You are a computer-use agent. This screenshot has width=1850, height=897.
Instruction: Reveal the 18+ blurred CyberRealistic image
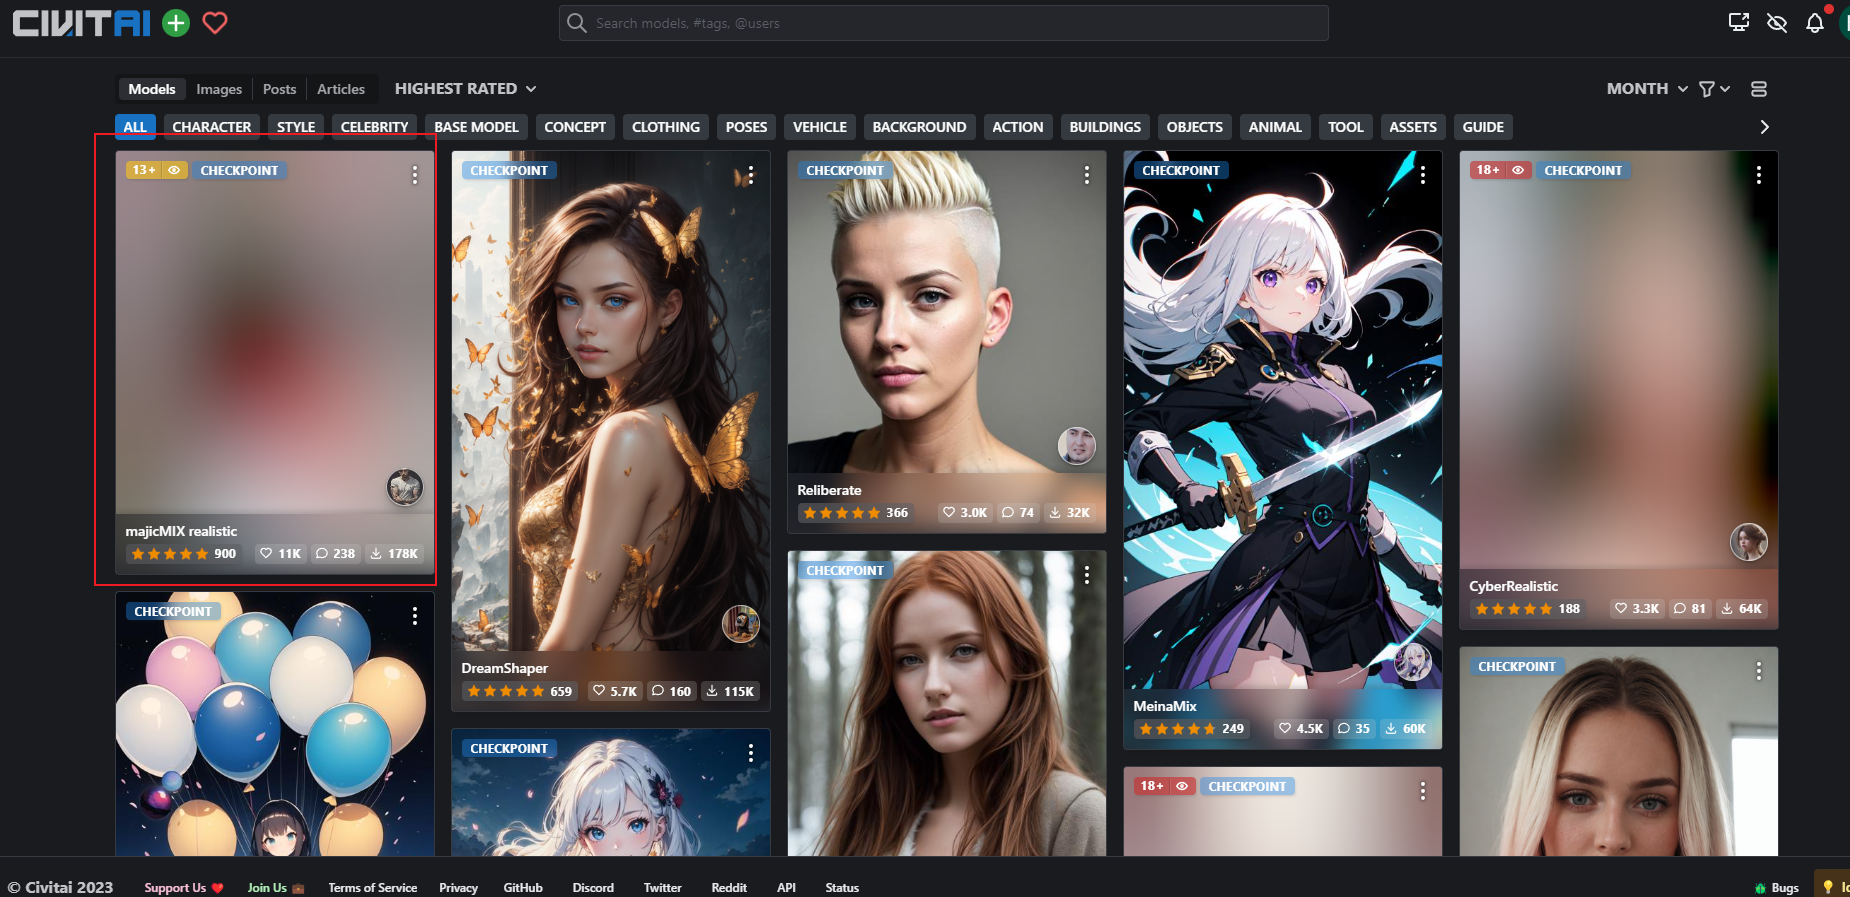[x=1517, y=171]
